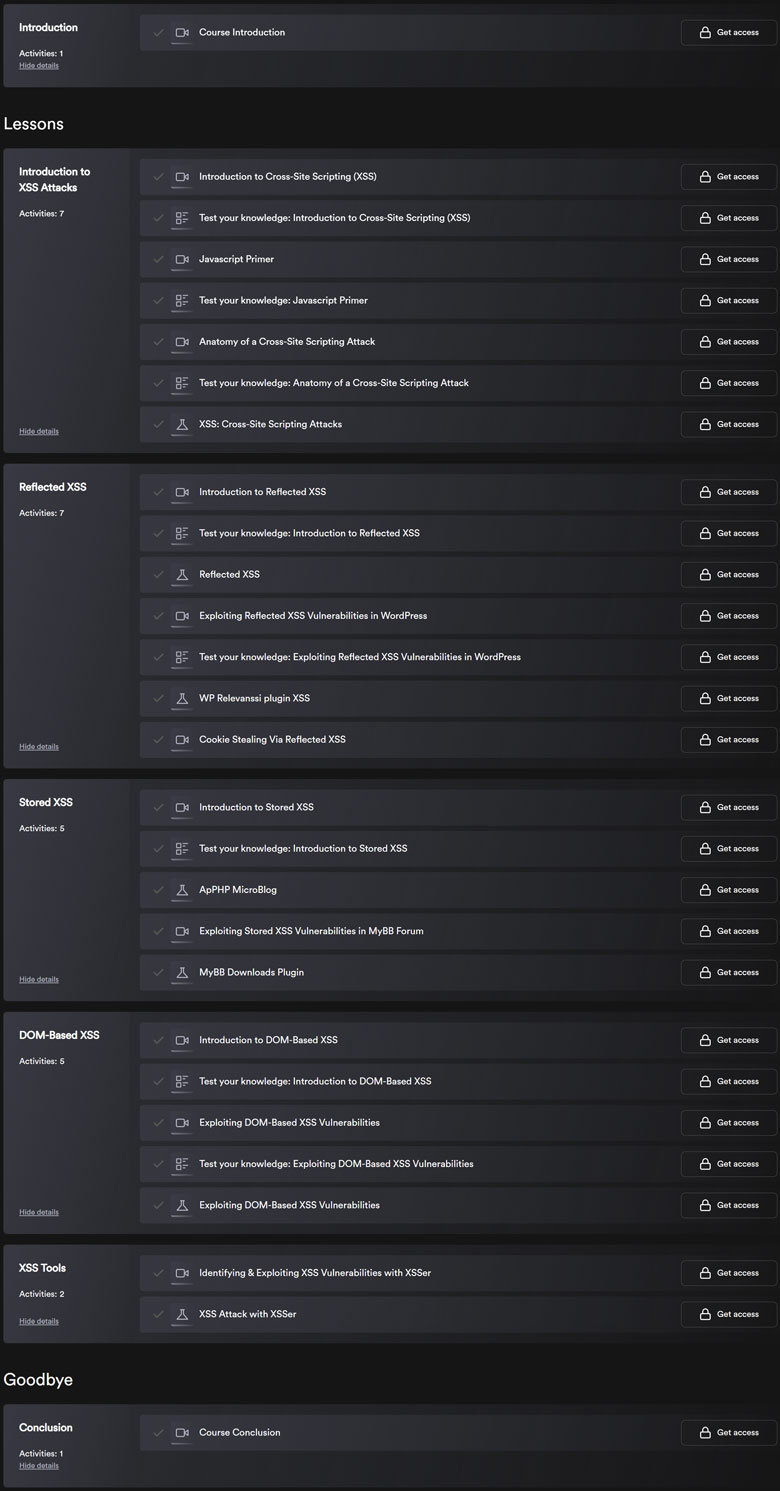Click flask icon next to WP Relevanssi plugin XSS
Screen dimensions: 780x1491
(x=182, y=698)
